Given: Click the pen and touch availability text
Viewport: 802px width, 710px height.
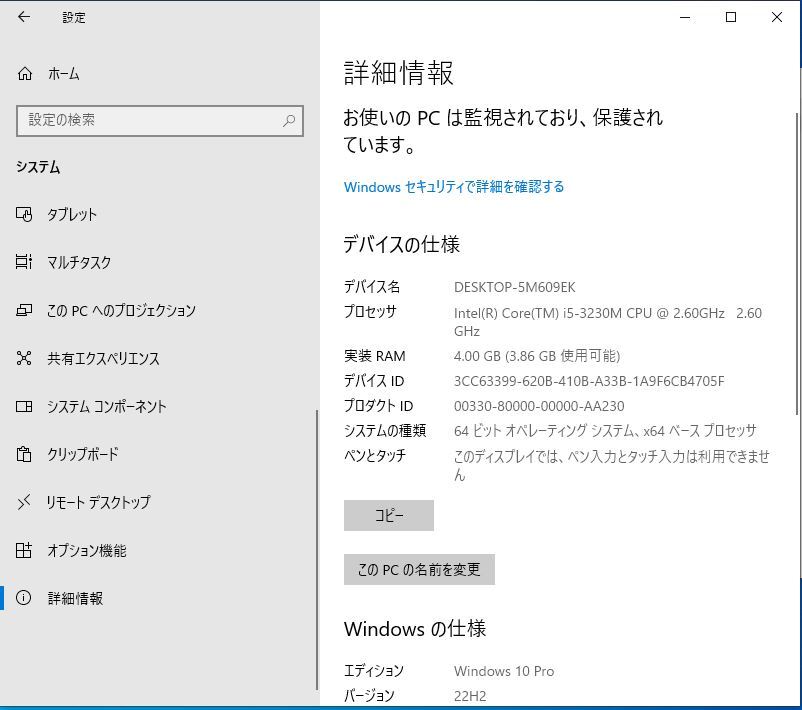Looking at the screenshot, I should [612, 465].
